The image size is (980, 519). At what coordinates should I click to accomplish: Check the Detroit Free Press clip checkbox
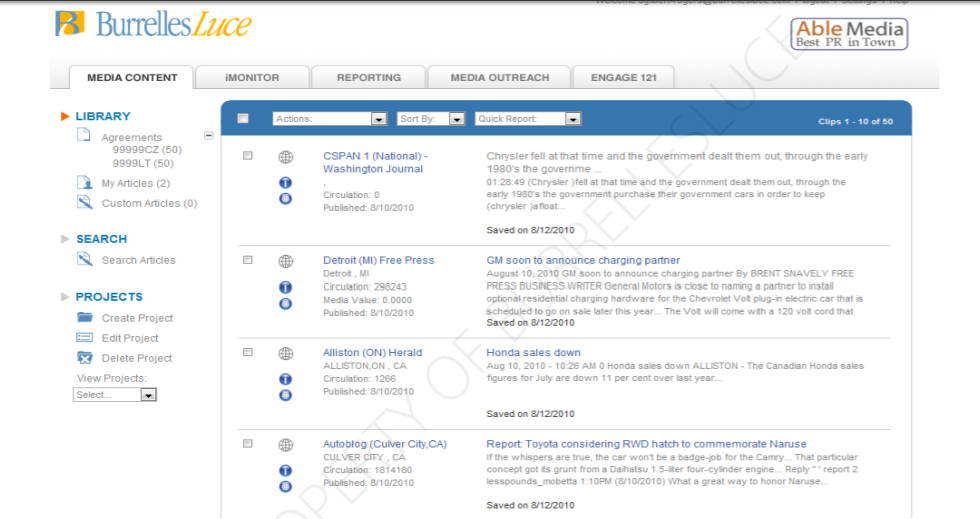click(248, 260)
